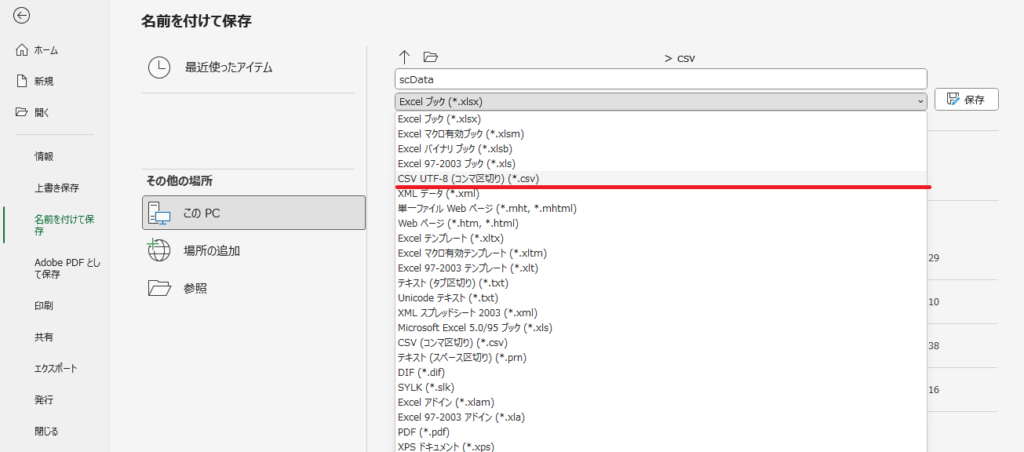
Task: Click the csv folder in the path
Action: click(686, 58)
